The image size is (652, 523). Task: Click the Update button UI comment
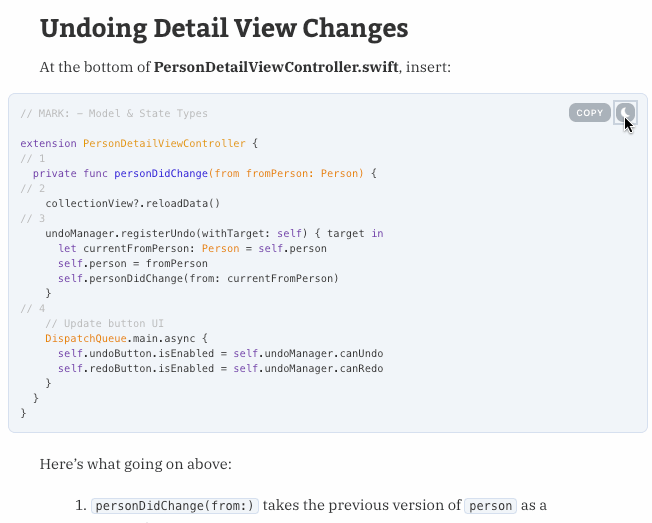104,323
